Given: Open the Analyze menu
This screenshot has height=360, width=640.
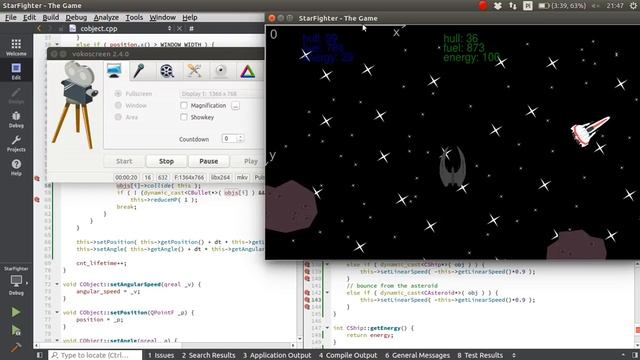Looking at the screenshot, I should (106, 18).
